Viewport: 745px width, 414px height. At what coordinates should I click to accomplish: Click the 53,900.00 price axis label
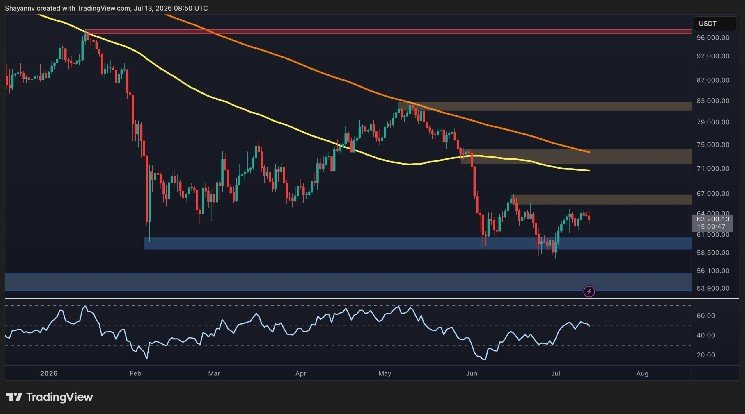click(713, 288)
